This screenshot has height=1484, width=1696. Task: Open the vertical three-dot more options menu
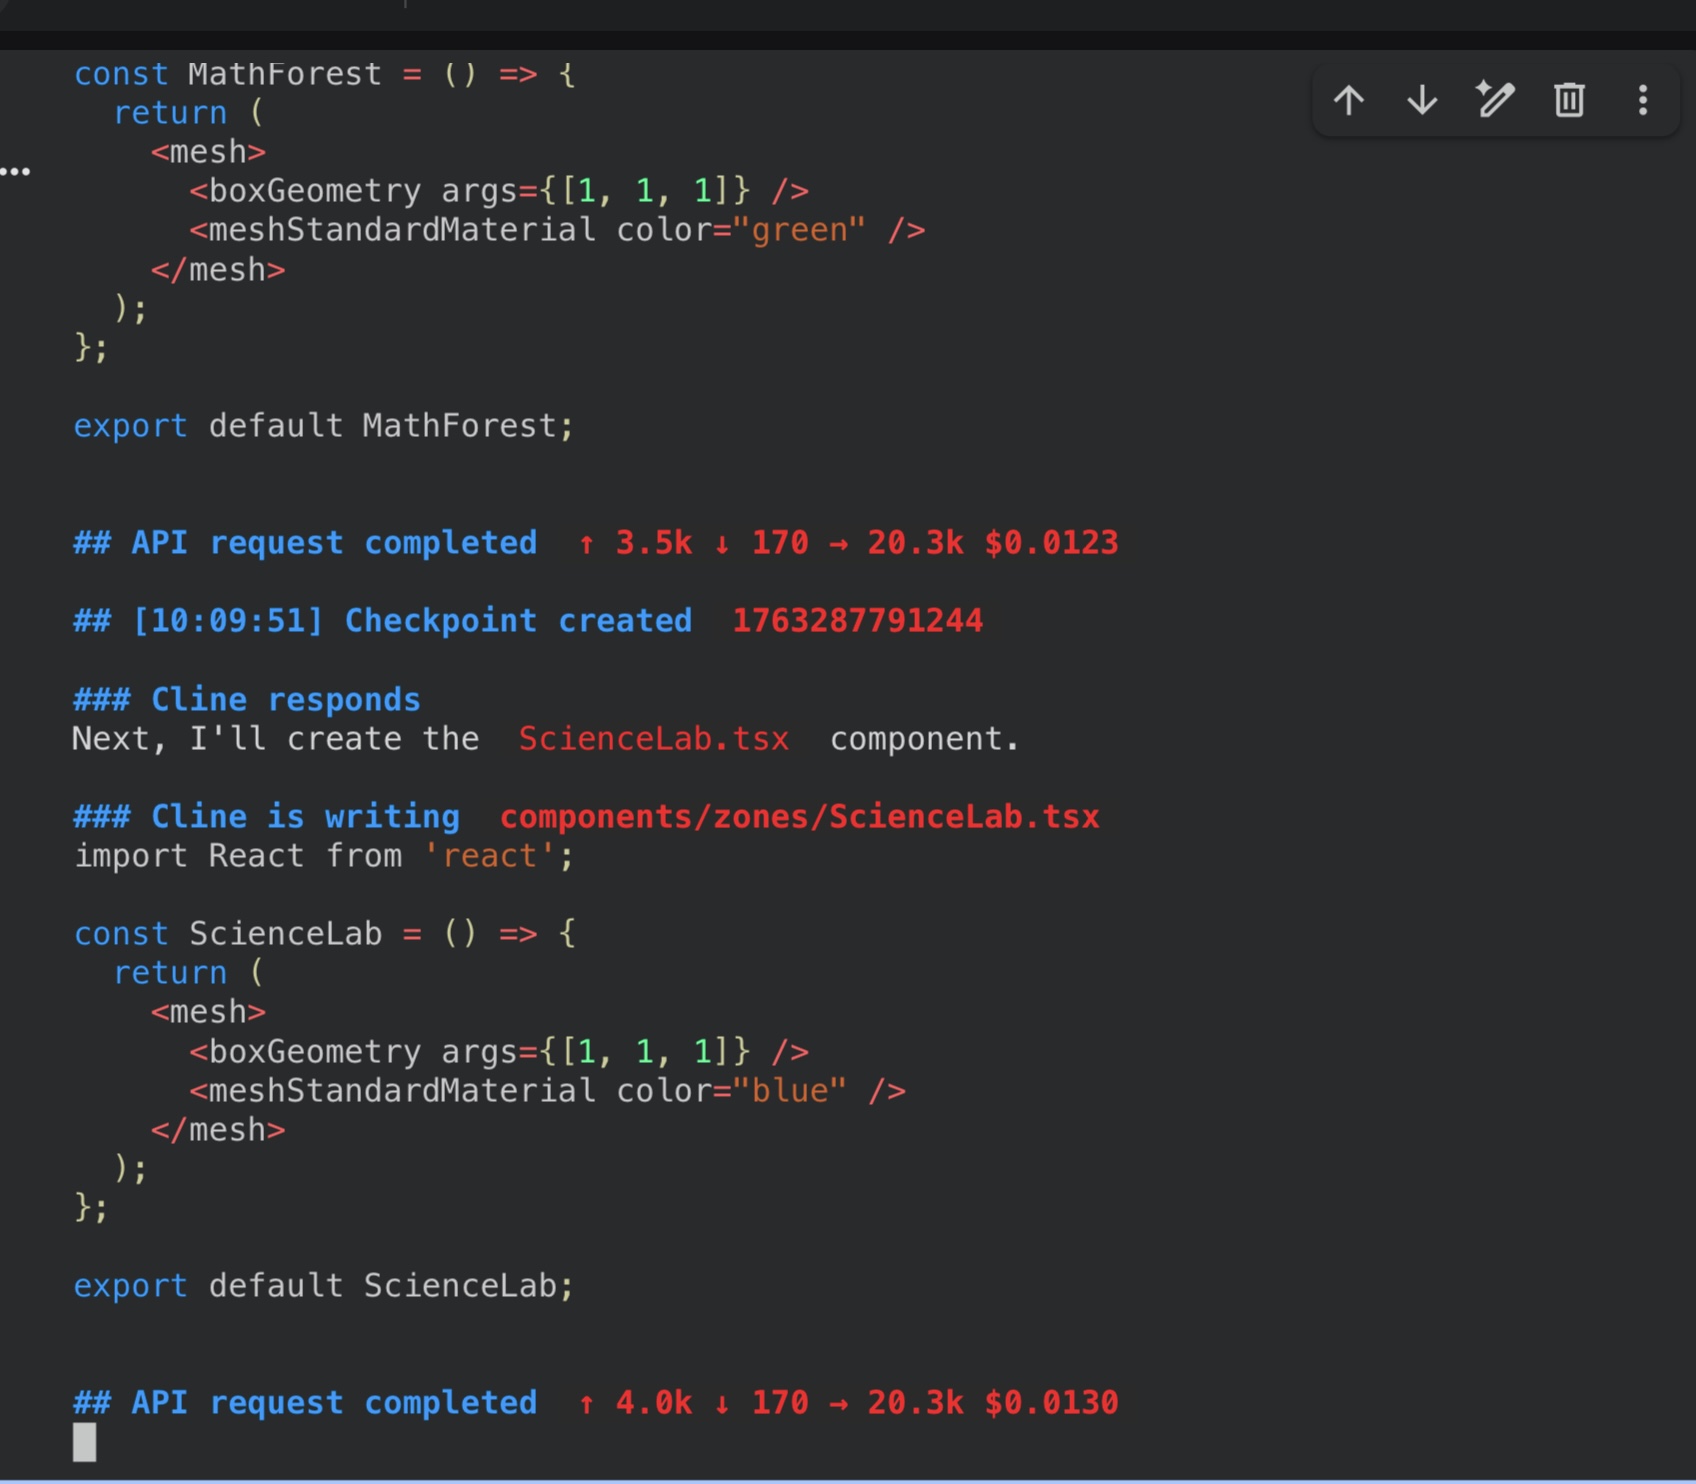tap(1643, 100)
